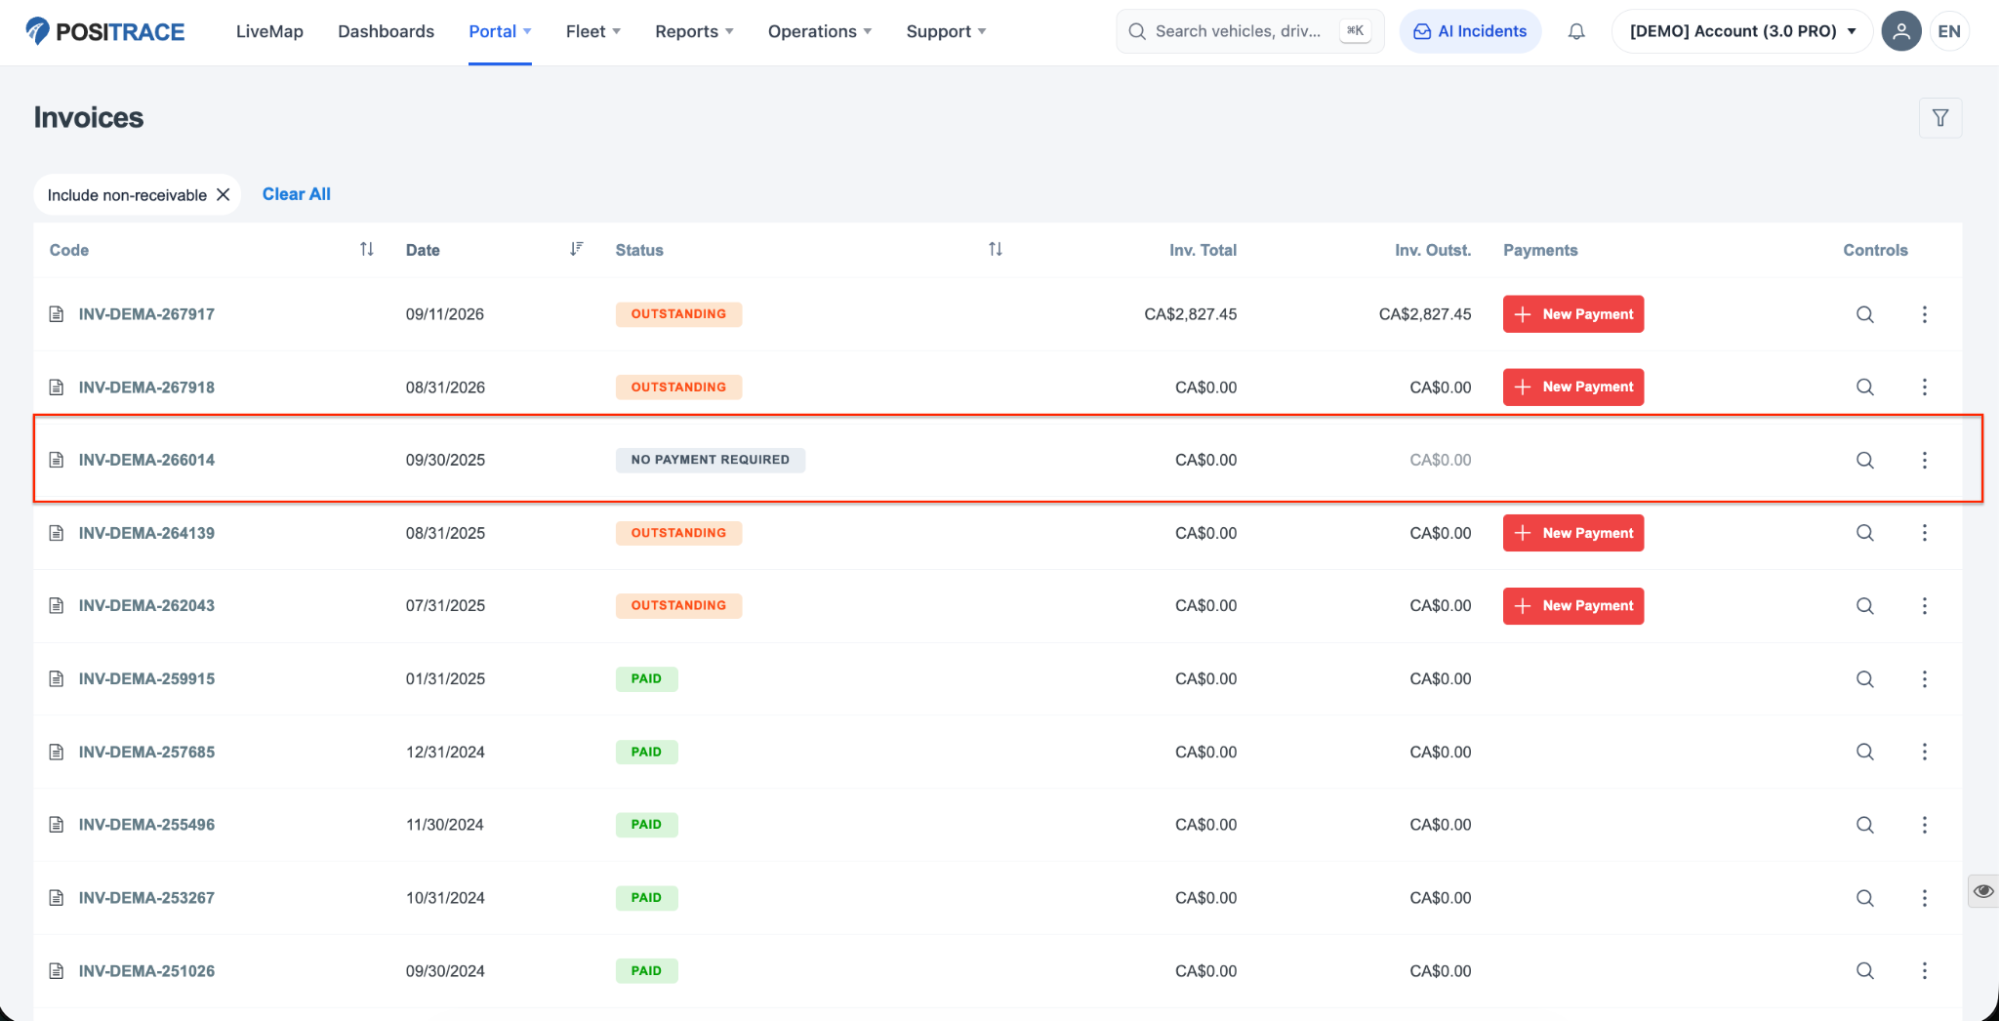
Task: Open the [DEMO] Account selector dropdown
Action: (1741, 31)
